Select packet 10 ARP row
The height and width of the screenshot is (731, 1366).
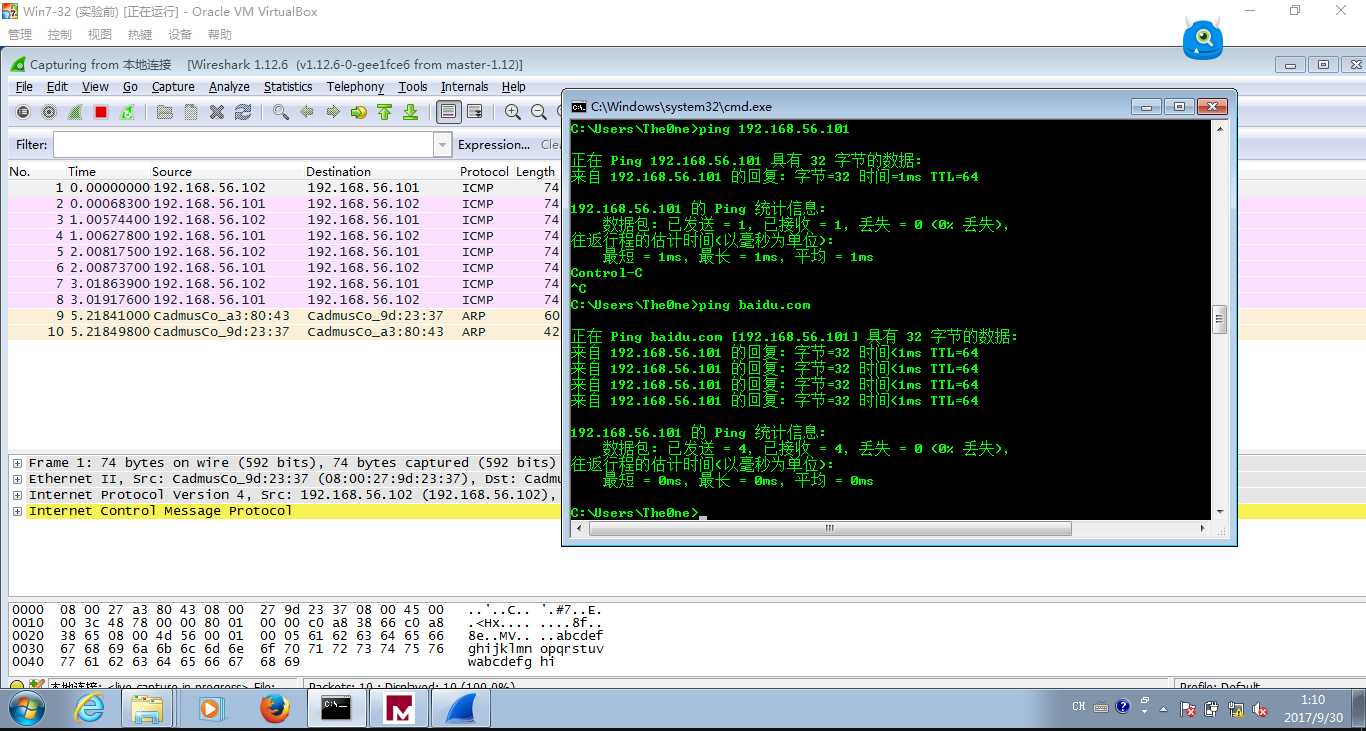[285, 331]
